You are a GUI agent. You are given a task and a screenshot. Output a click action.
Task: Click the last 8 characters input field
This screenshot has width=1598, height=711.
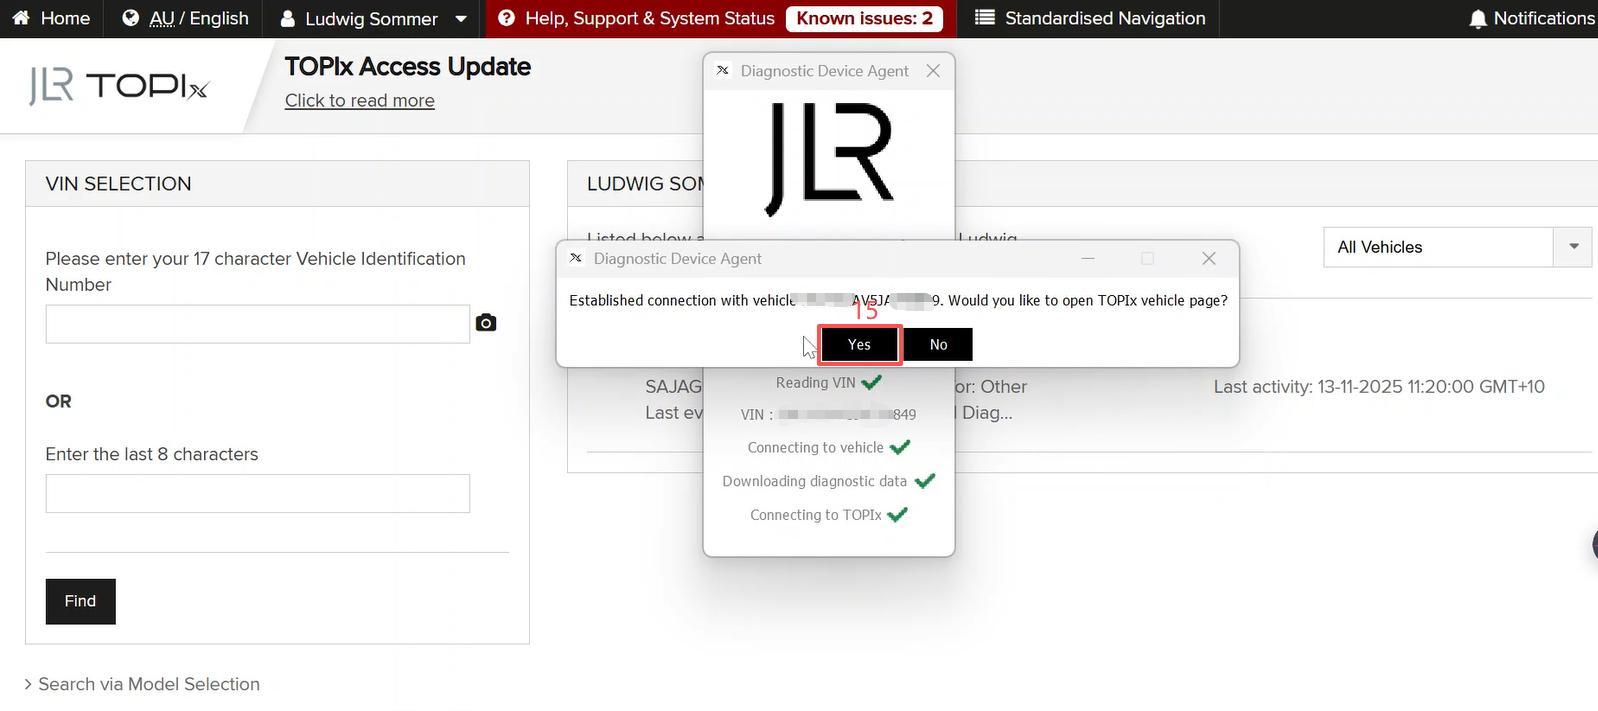pos(257,494)
